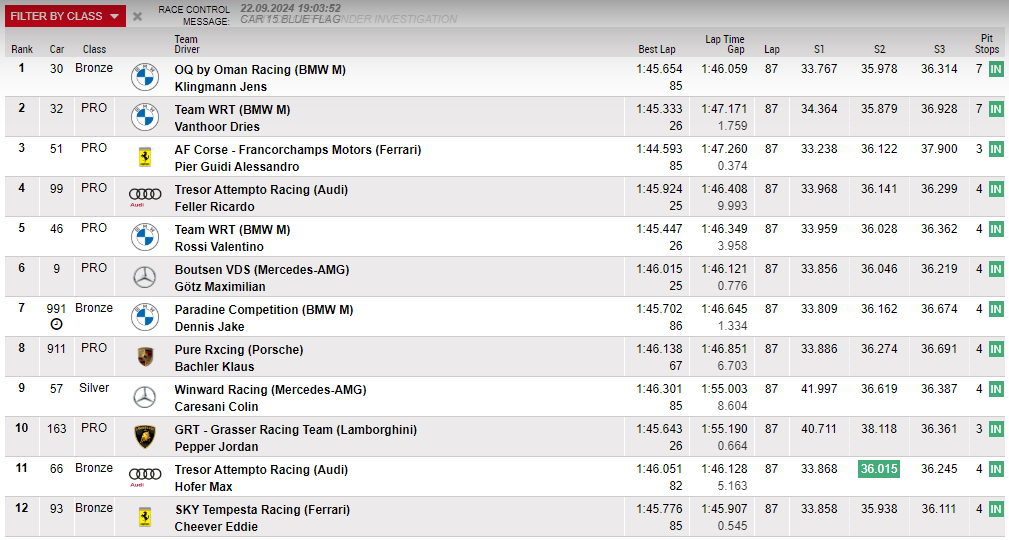Click IN pit badge for car 51
This screenshot has width=1009, height=540.
996,149
